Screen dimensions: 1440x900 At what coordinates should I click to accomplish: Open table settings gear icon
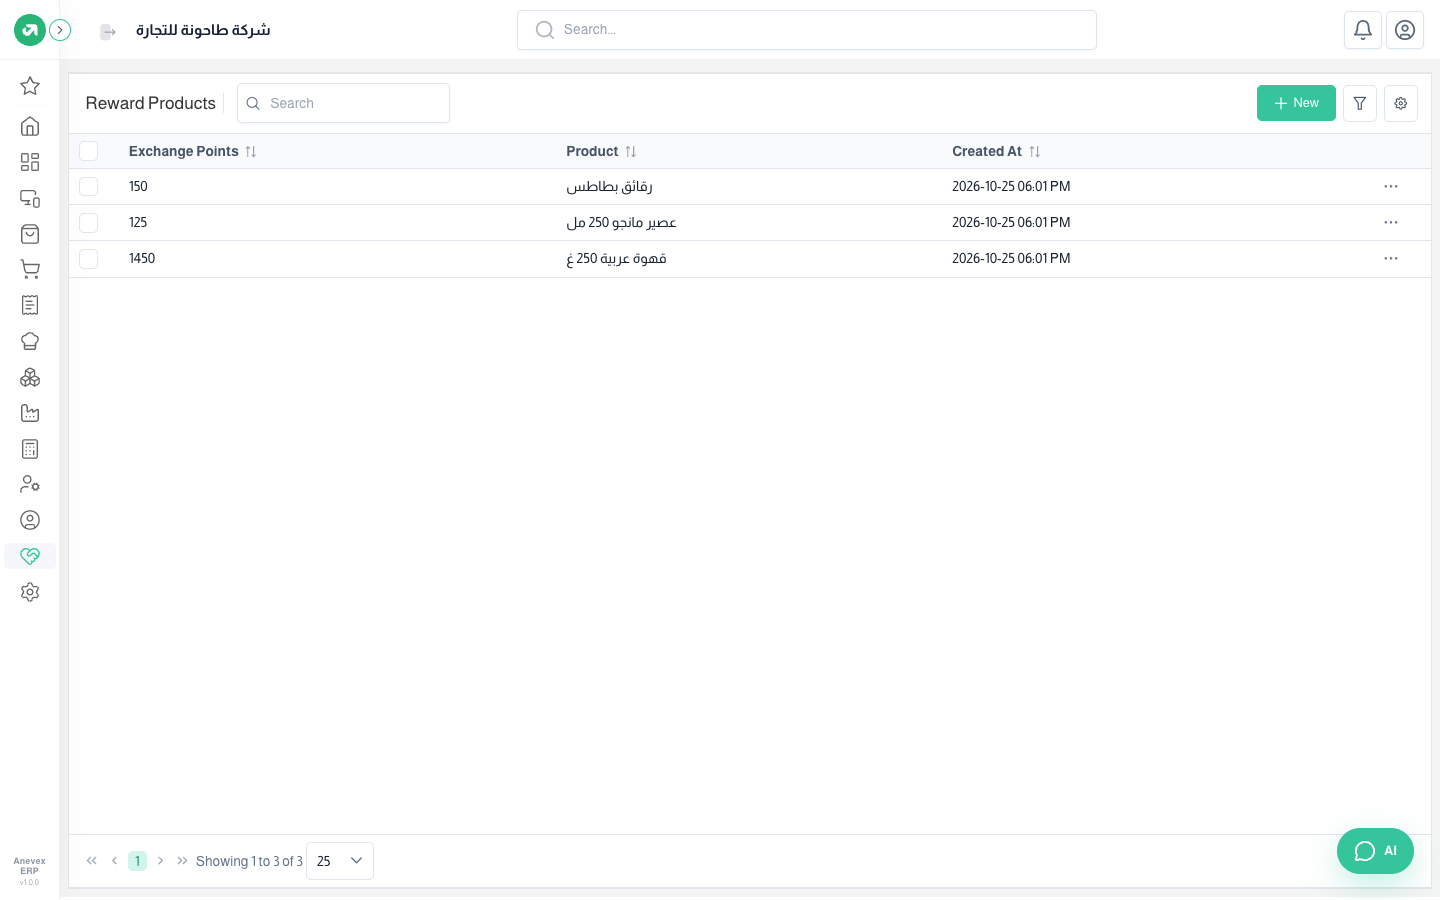[1401, 103]
